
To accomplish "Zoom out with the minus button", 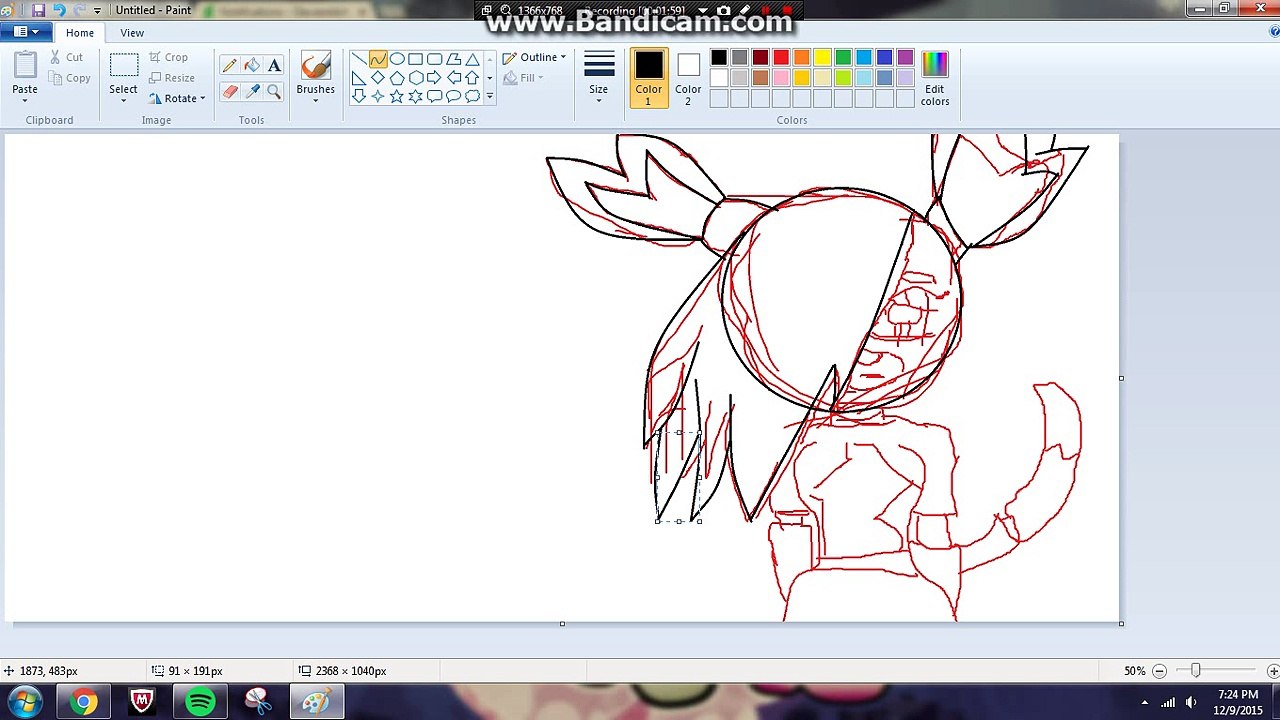I will pos(1160,671).
